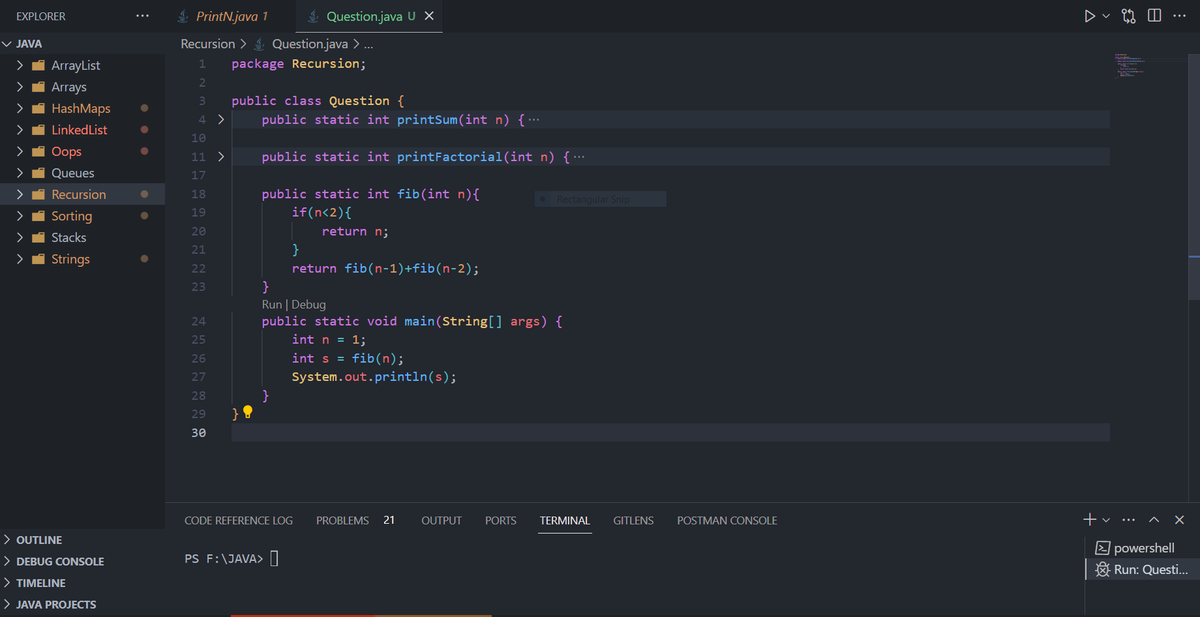Click into the terminal prompt input
Viewport: 1200px width, 617px height.
(x=273, y=558)
